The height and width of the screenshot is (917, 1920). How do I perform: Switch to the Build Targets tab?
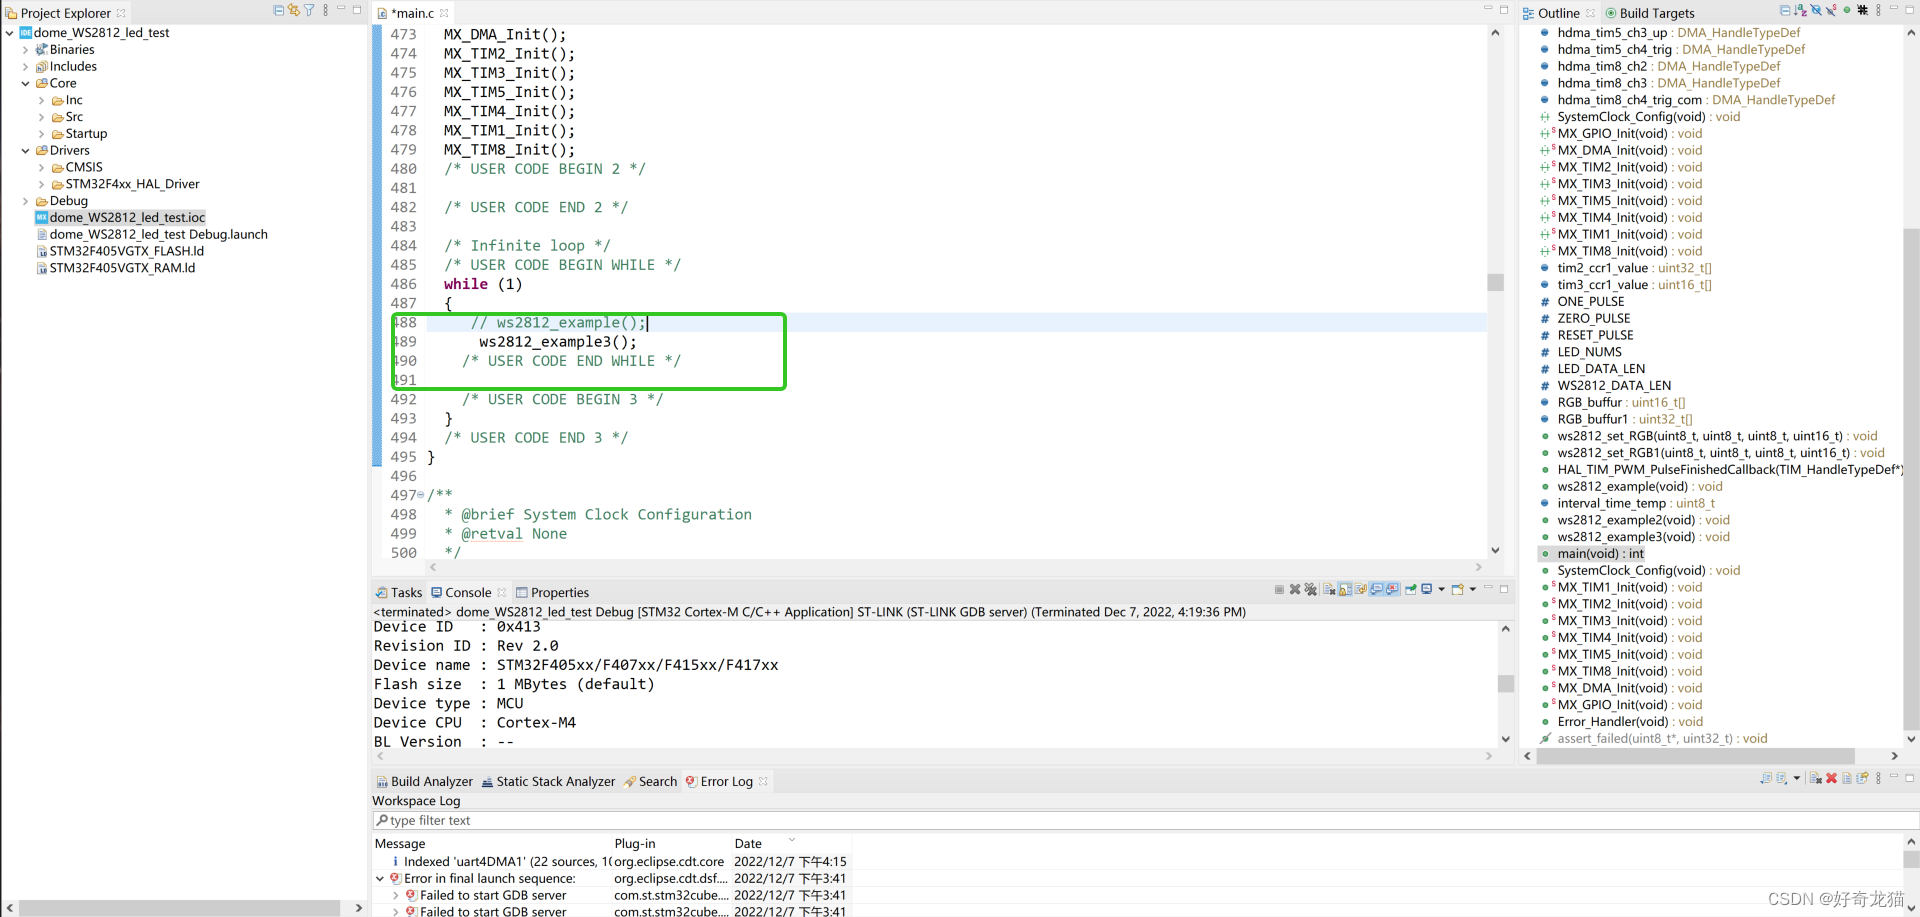1656,13
